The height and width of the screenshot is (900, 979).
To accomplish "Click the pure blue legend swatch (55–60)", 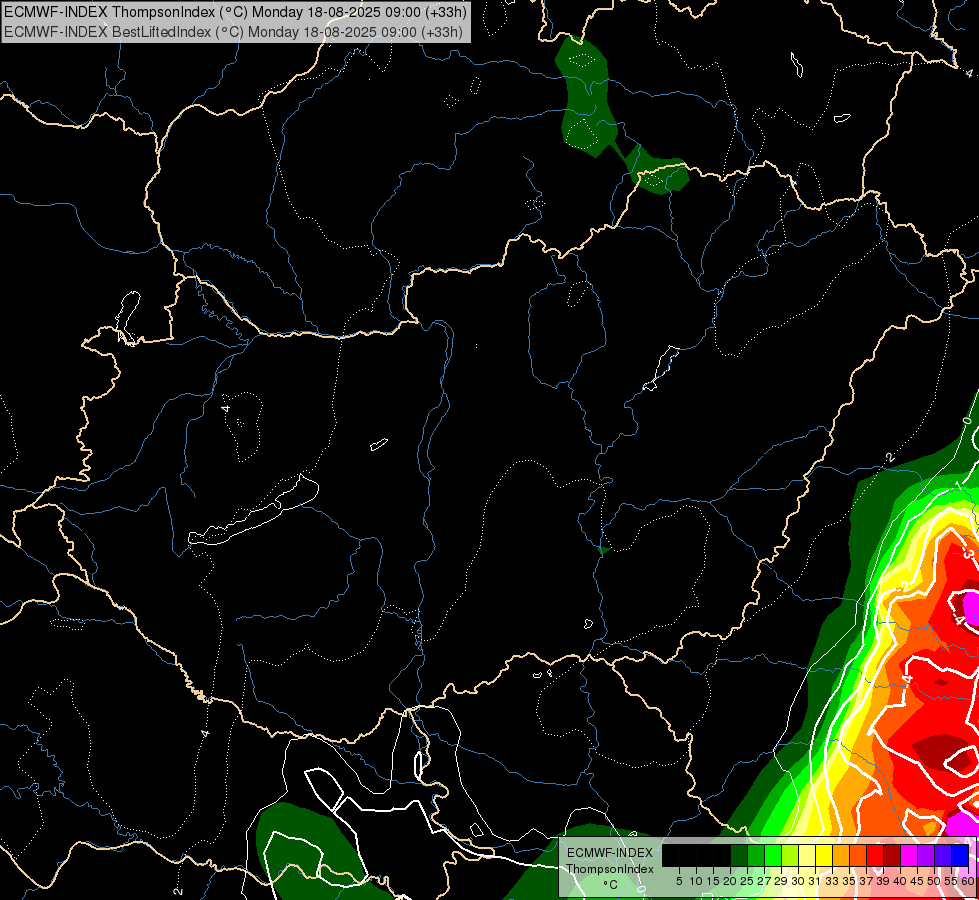I will [x=960, y=855].
